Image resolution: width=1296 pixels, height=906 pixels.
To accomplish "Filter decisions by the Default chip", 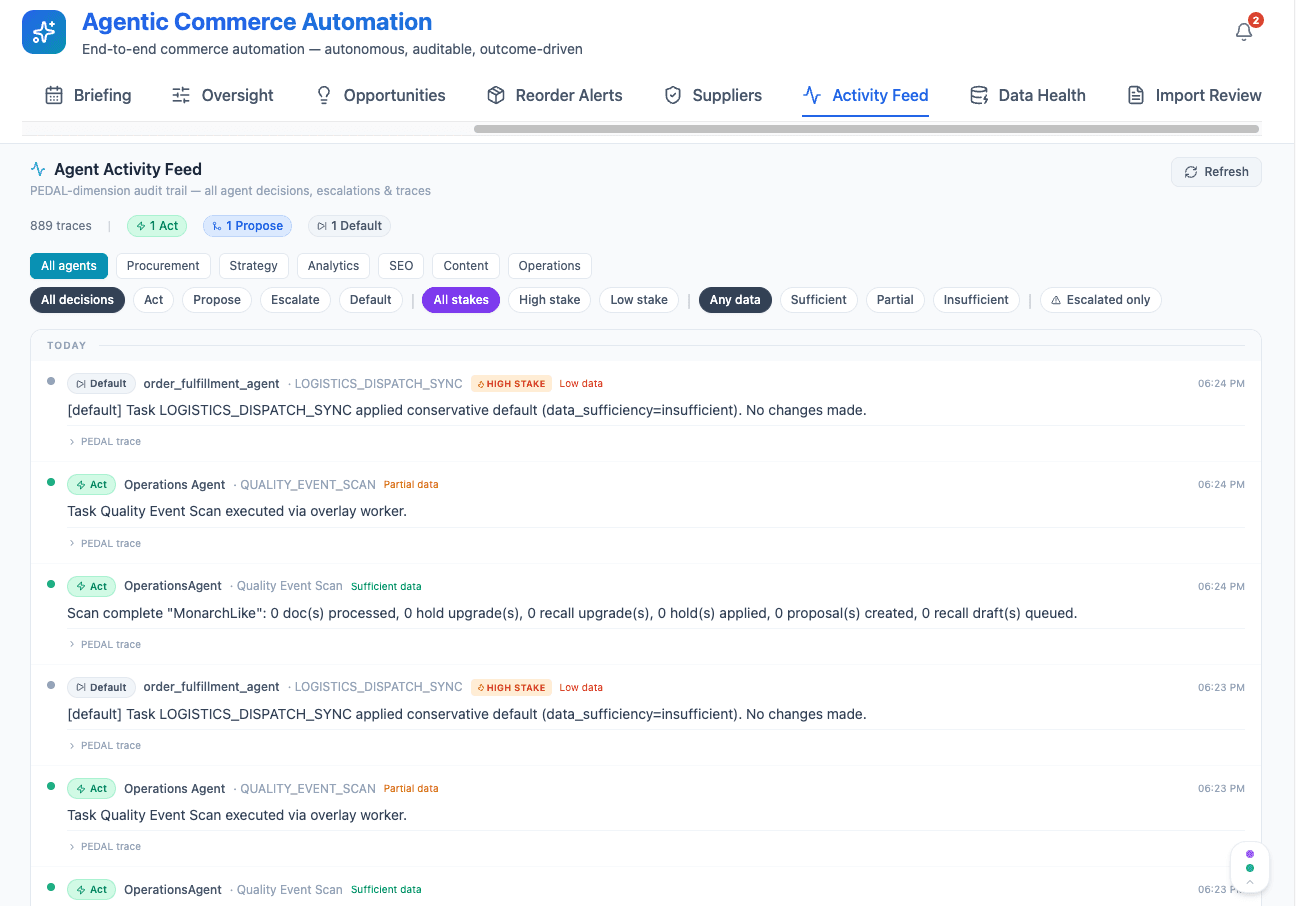I will tap(371, 300).
